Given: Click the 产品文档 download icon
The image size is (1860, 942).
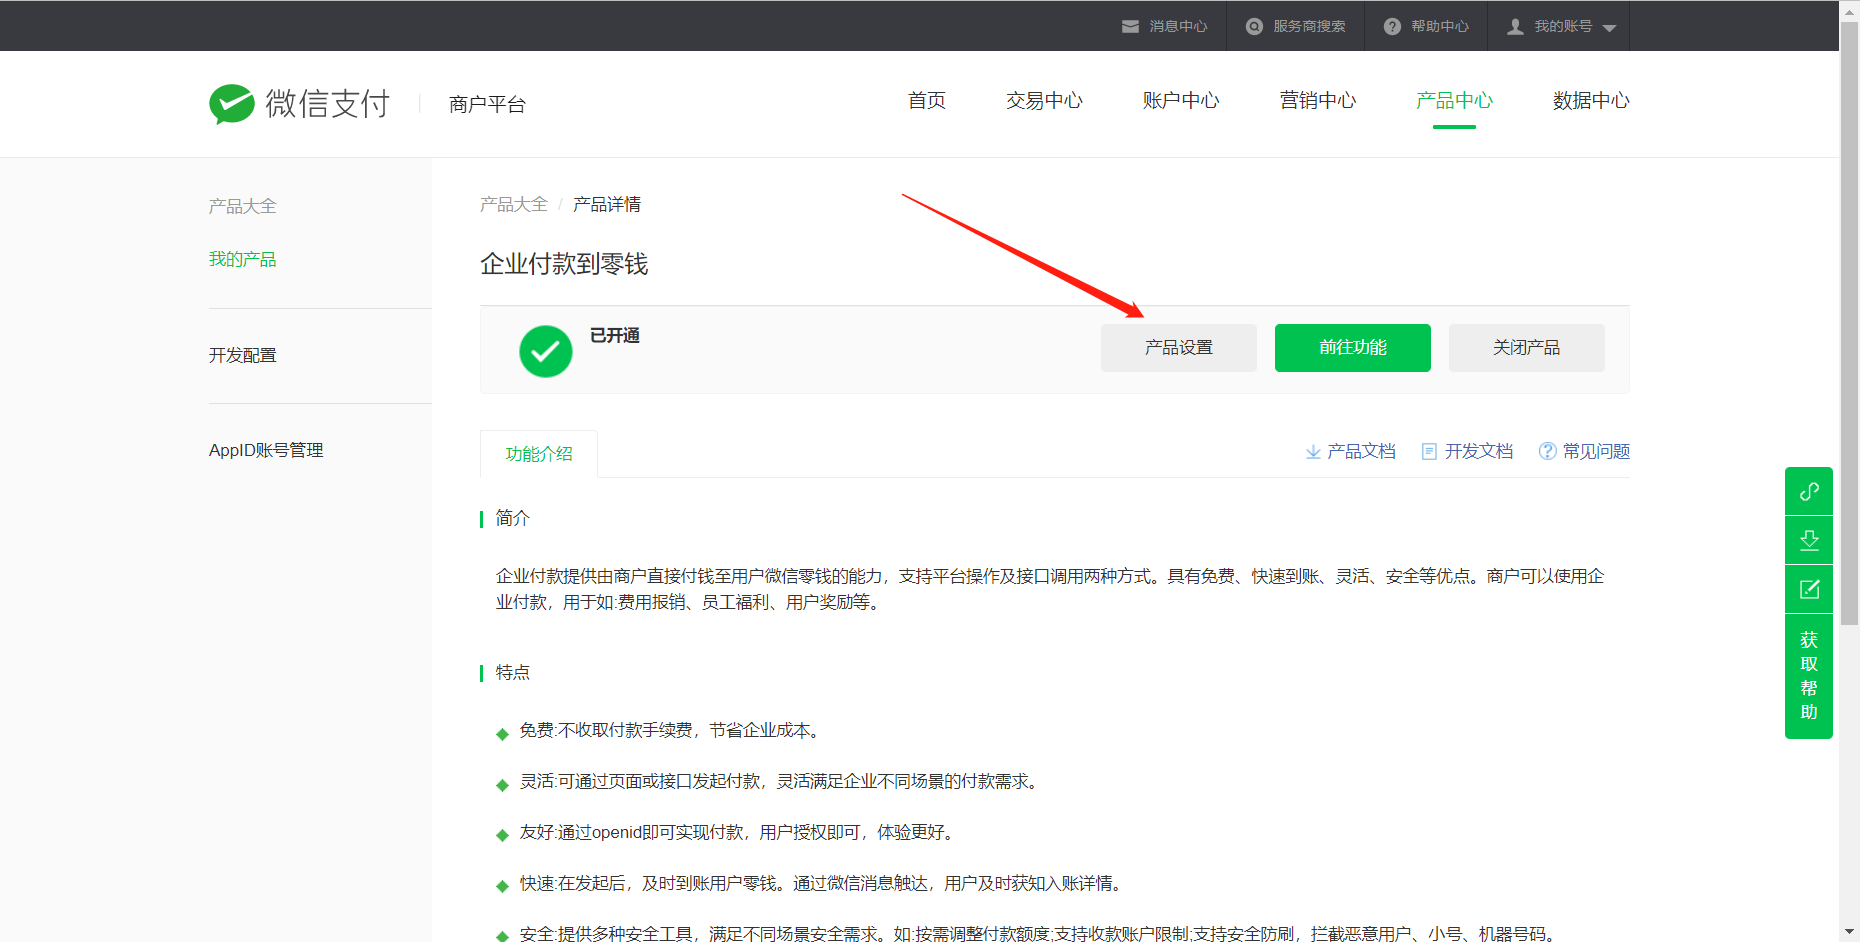Looking at the screenshot, I should (1313, 452).
